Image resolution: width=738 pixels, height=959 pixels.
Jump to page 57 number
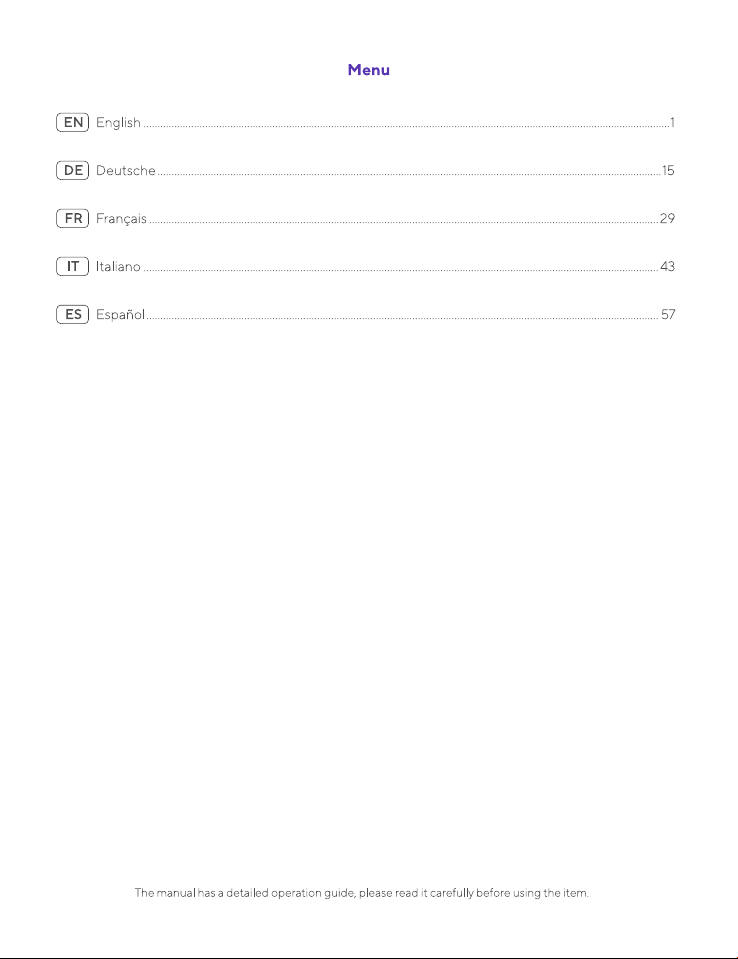coord(668,314)
